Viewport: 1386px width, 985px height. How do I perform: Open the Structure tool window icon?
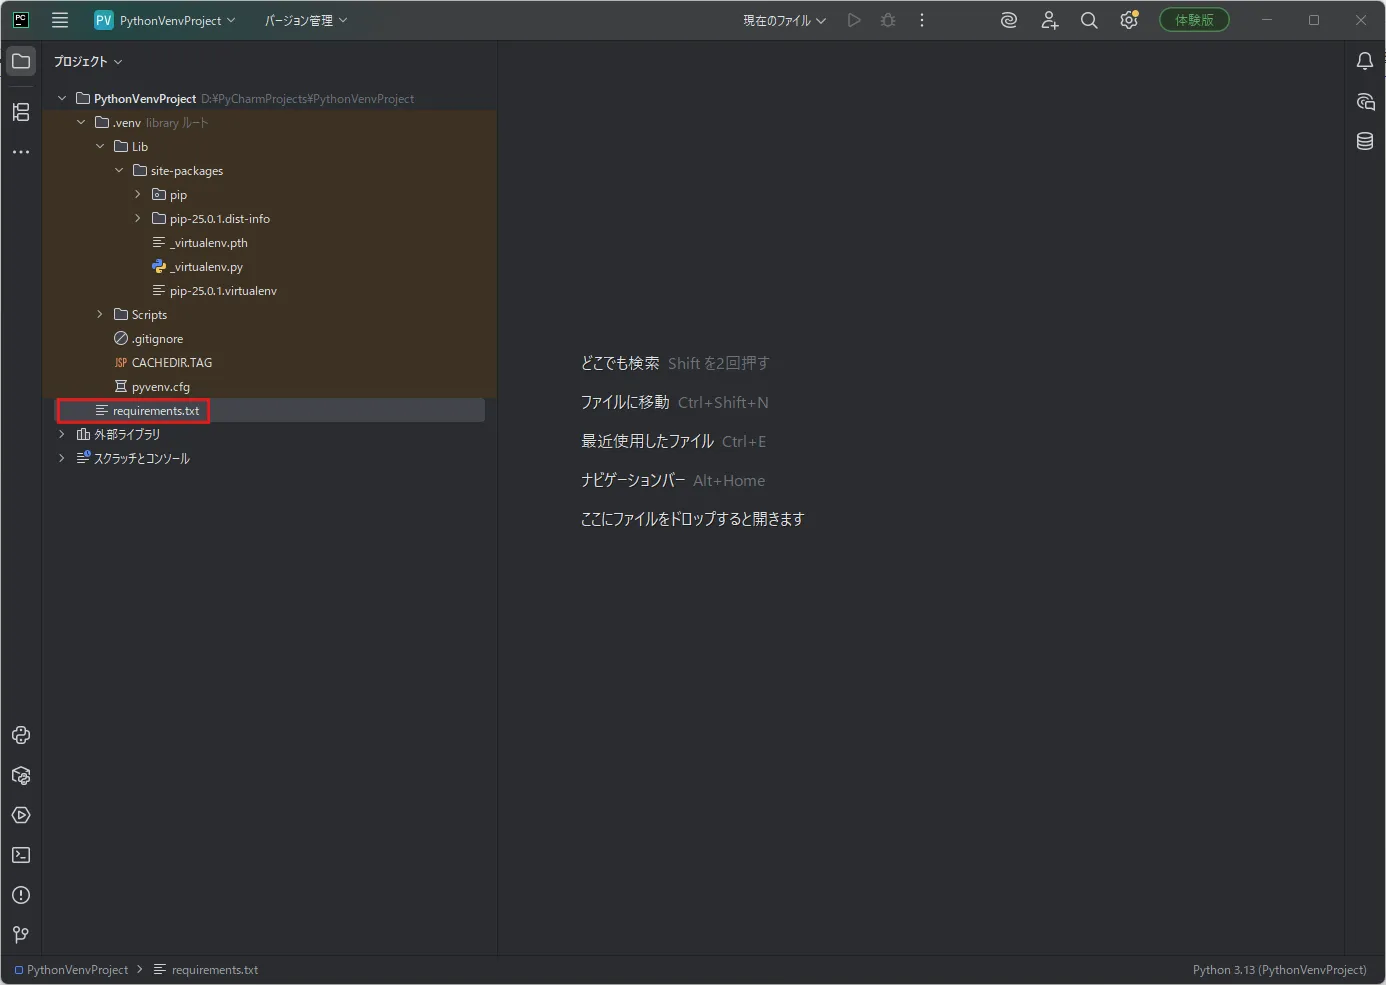click(x=21, y=112)
